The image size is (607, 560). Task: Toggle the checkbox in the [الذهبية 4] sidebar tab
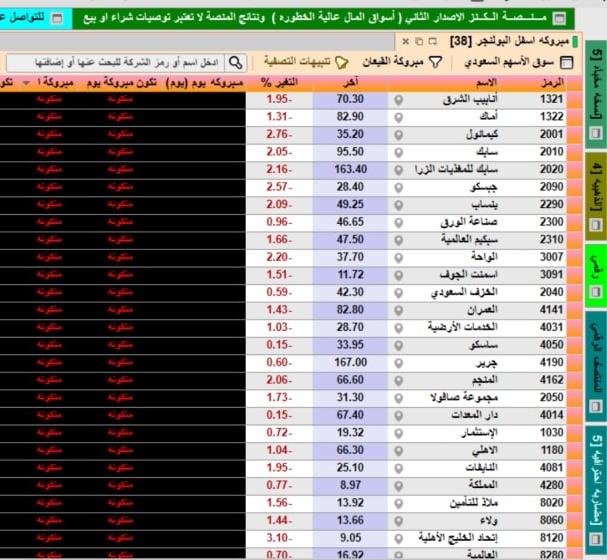point(596,225)
